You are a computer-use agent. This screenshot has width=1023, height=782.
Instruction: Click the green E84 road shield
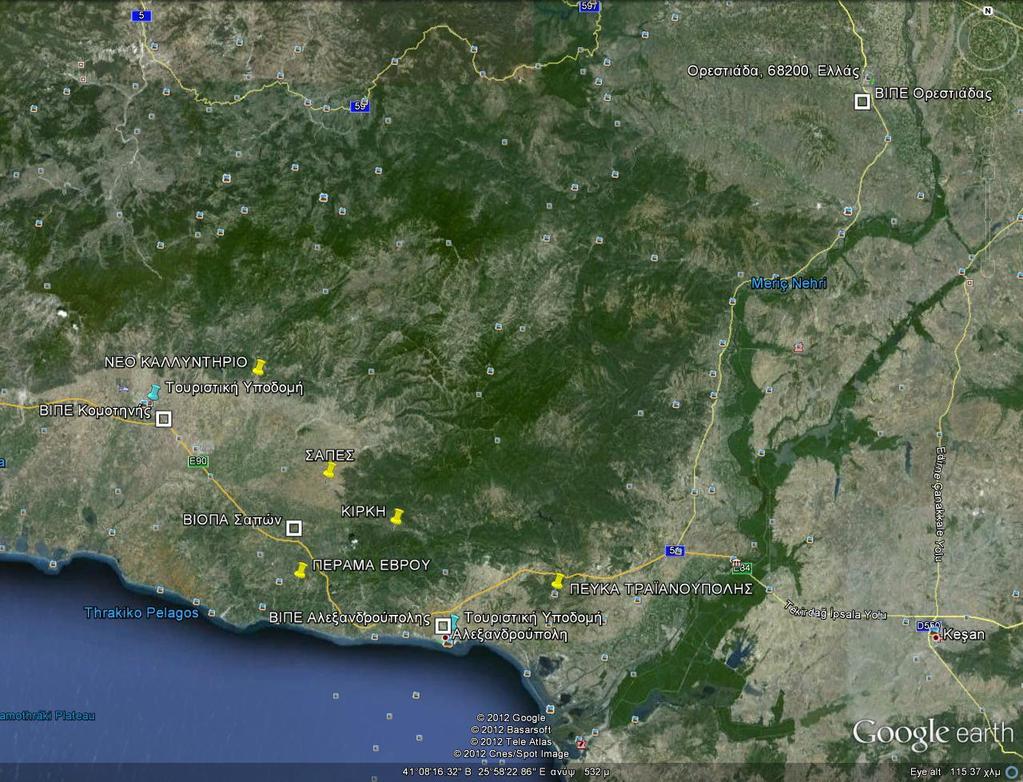click(x=742, y=569)
